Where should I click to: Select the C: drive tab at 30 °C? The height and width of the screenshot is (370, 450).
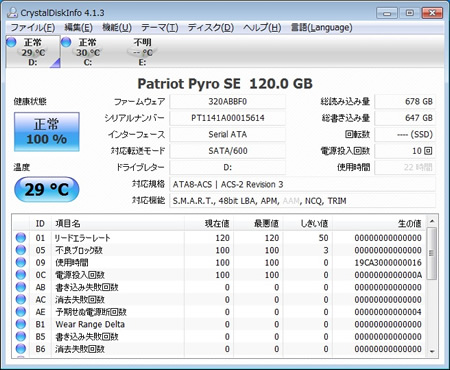point(88,52)
